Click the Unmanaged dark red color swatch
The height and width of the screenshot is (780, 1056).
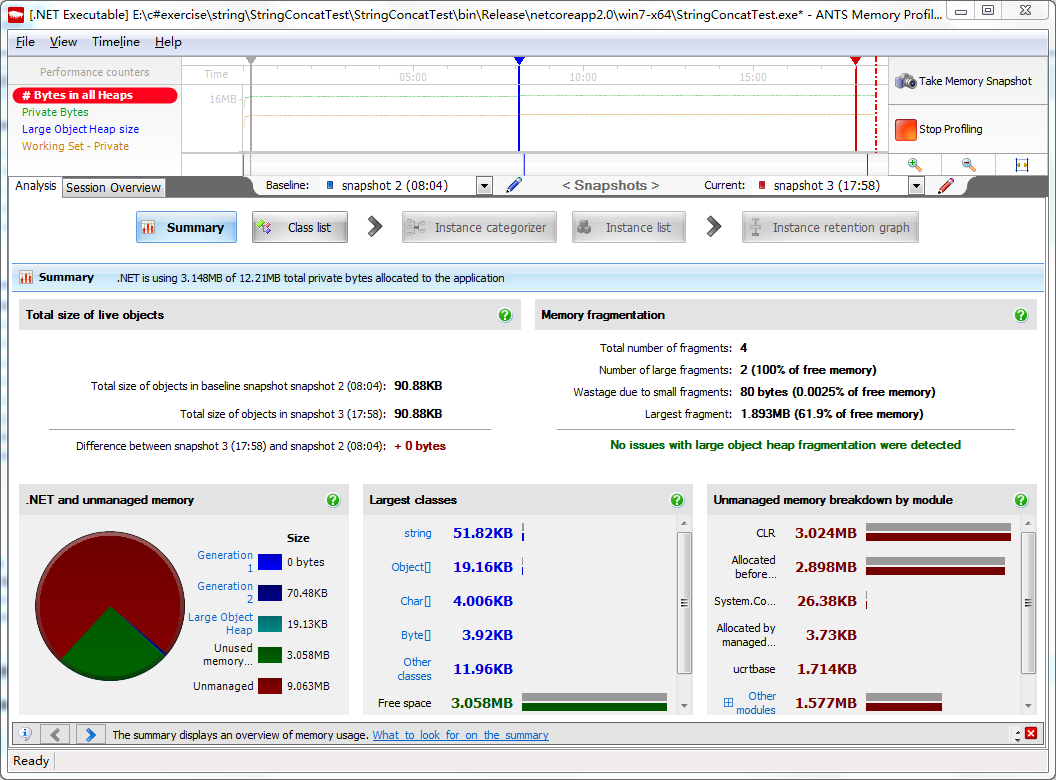[270, 686]
